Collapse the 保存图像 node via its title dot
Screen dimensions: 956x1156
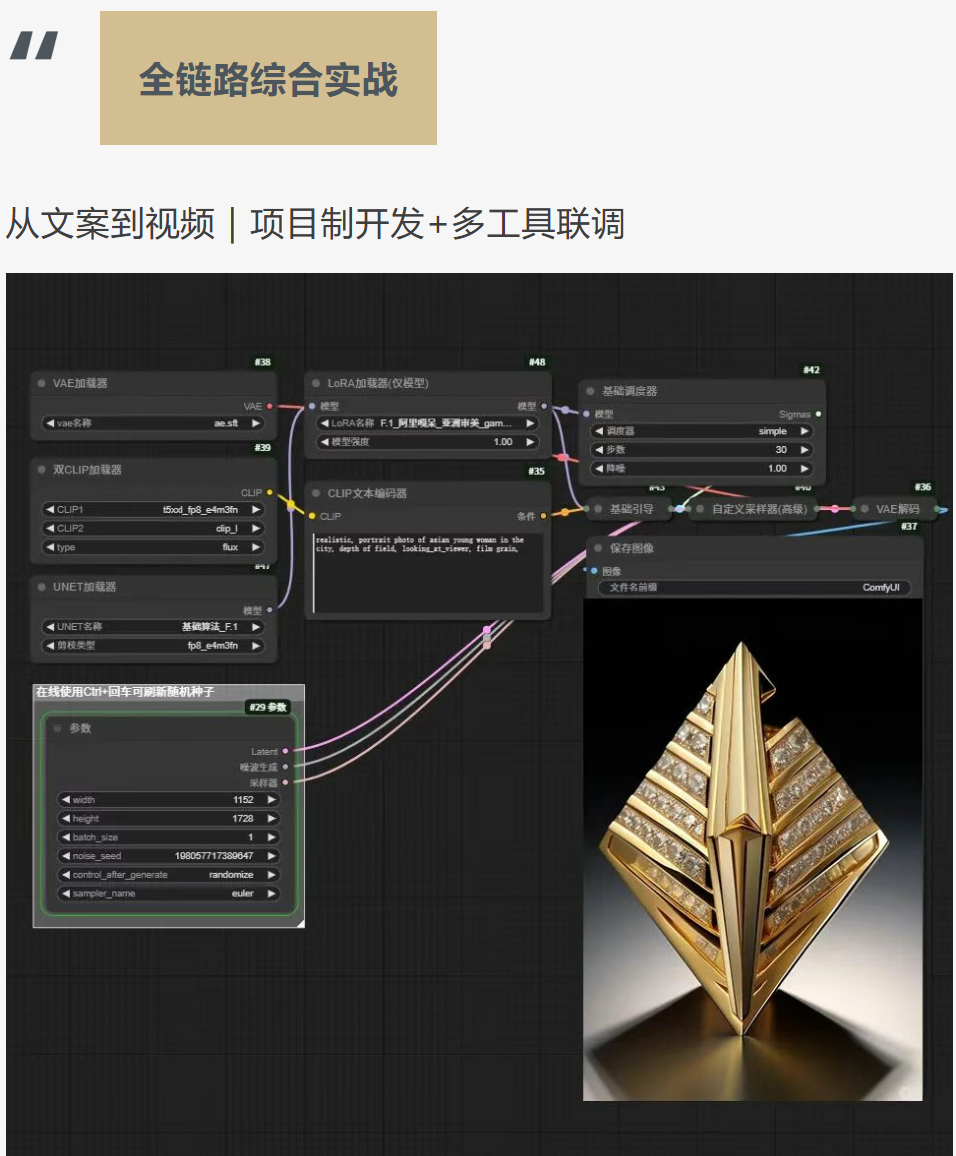point(598,548)
